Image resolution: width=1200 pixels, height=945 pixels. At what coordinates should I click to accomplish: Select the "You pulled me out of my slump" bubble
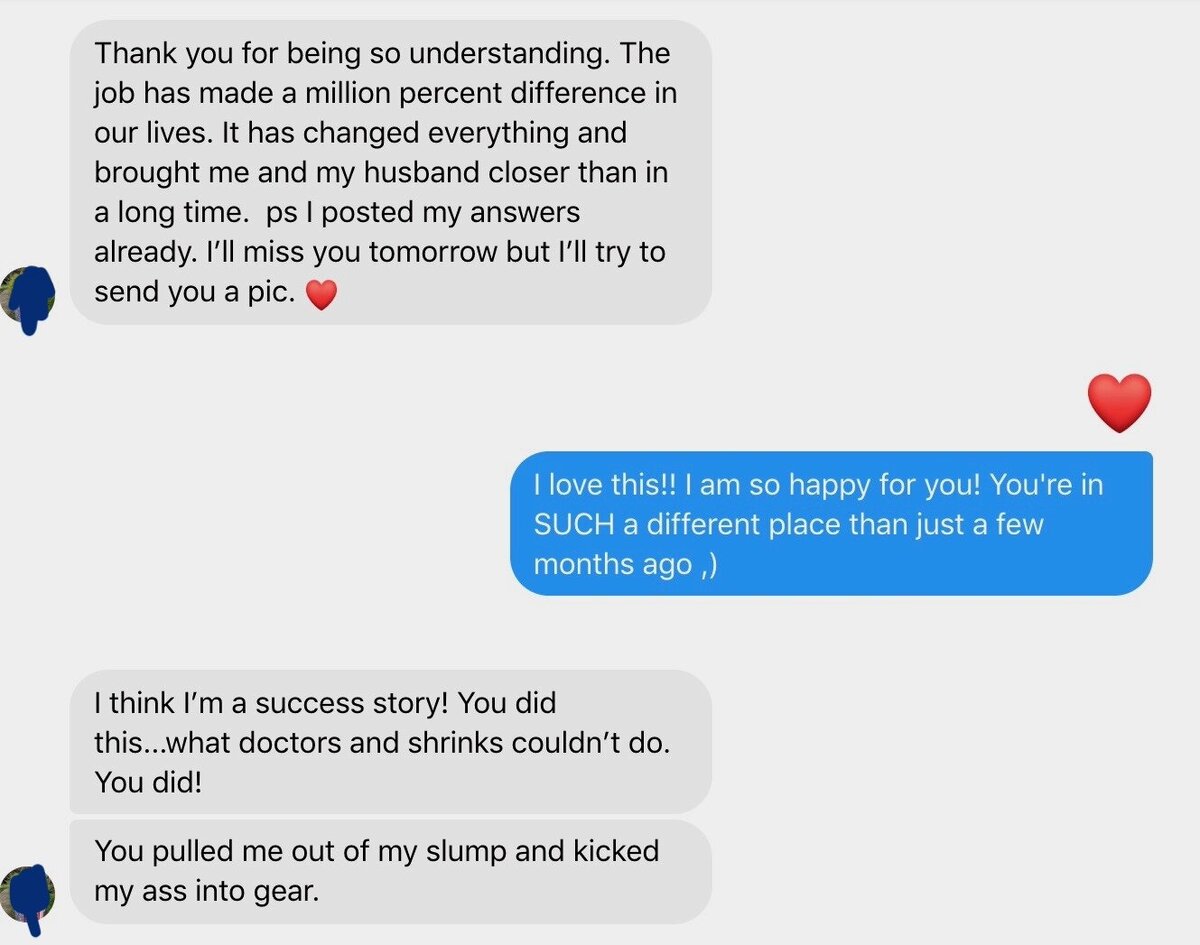click(x=390, y=871)
